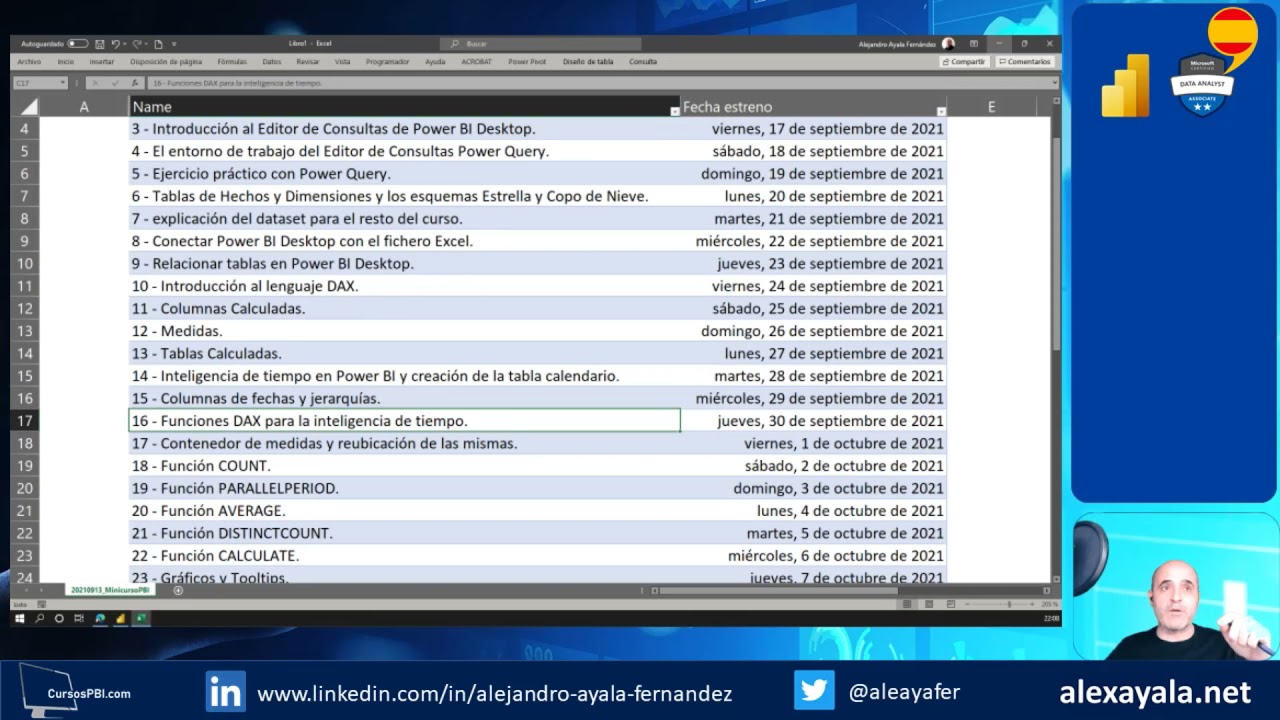Toggle the Autoguardado switch
This screenshot has width=1280, height=720.
(77, 44)
